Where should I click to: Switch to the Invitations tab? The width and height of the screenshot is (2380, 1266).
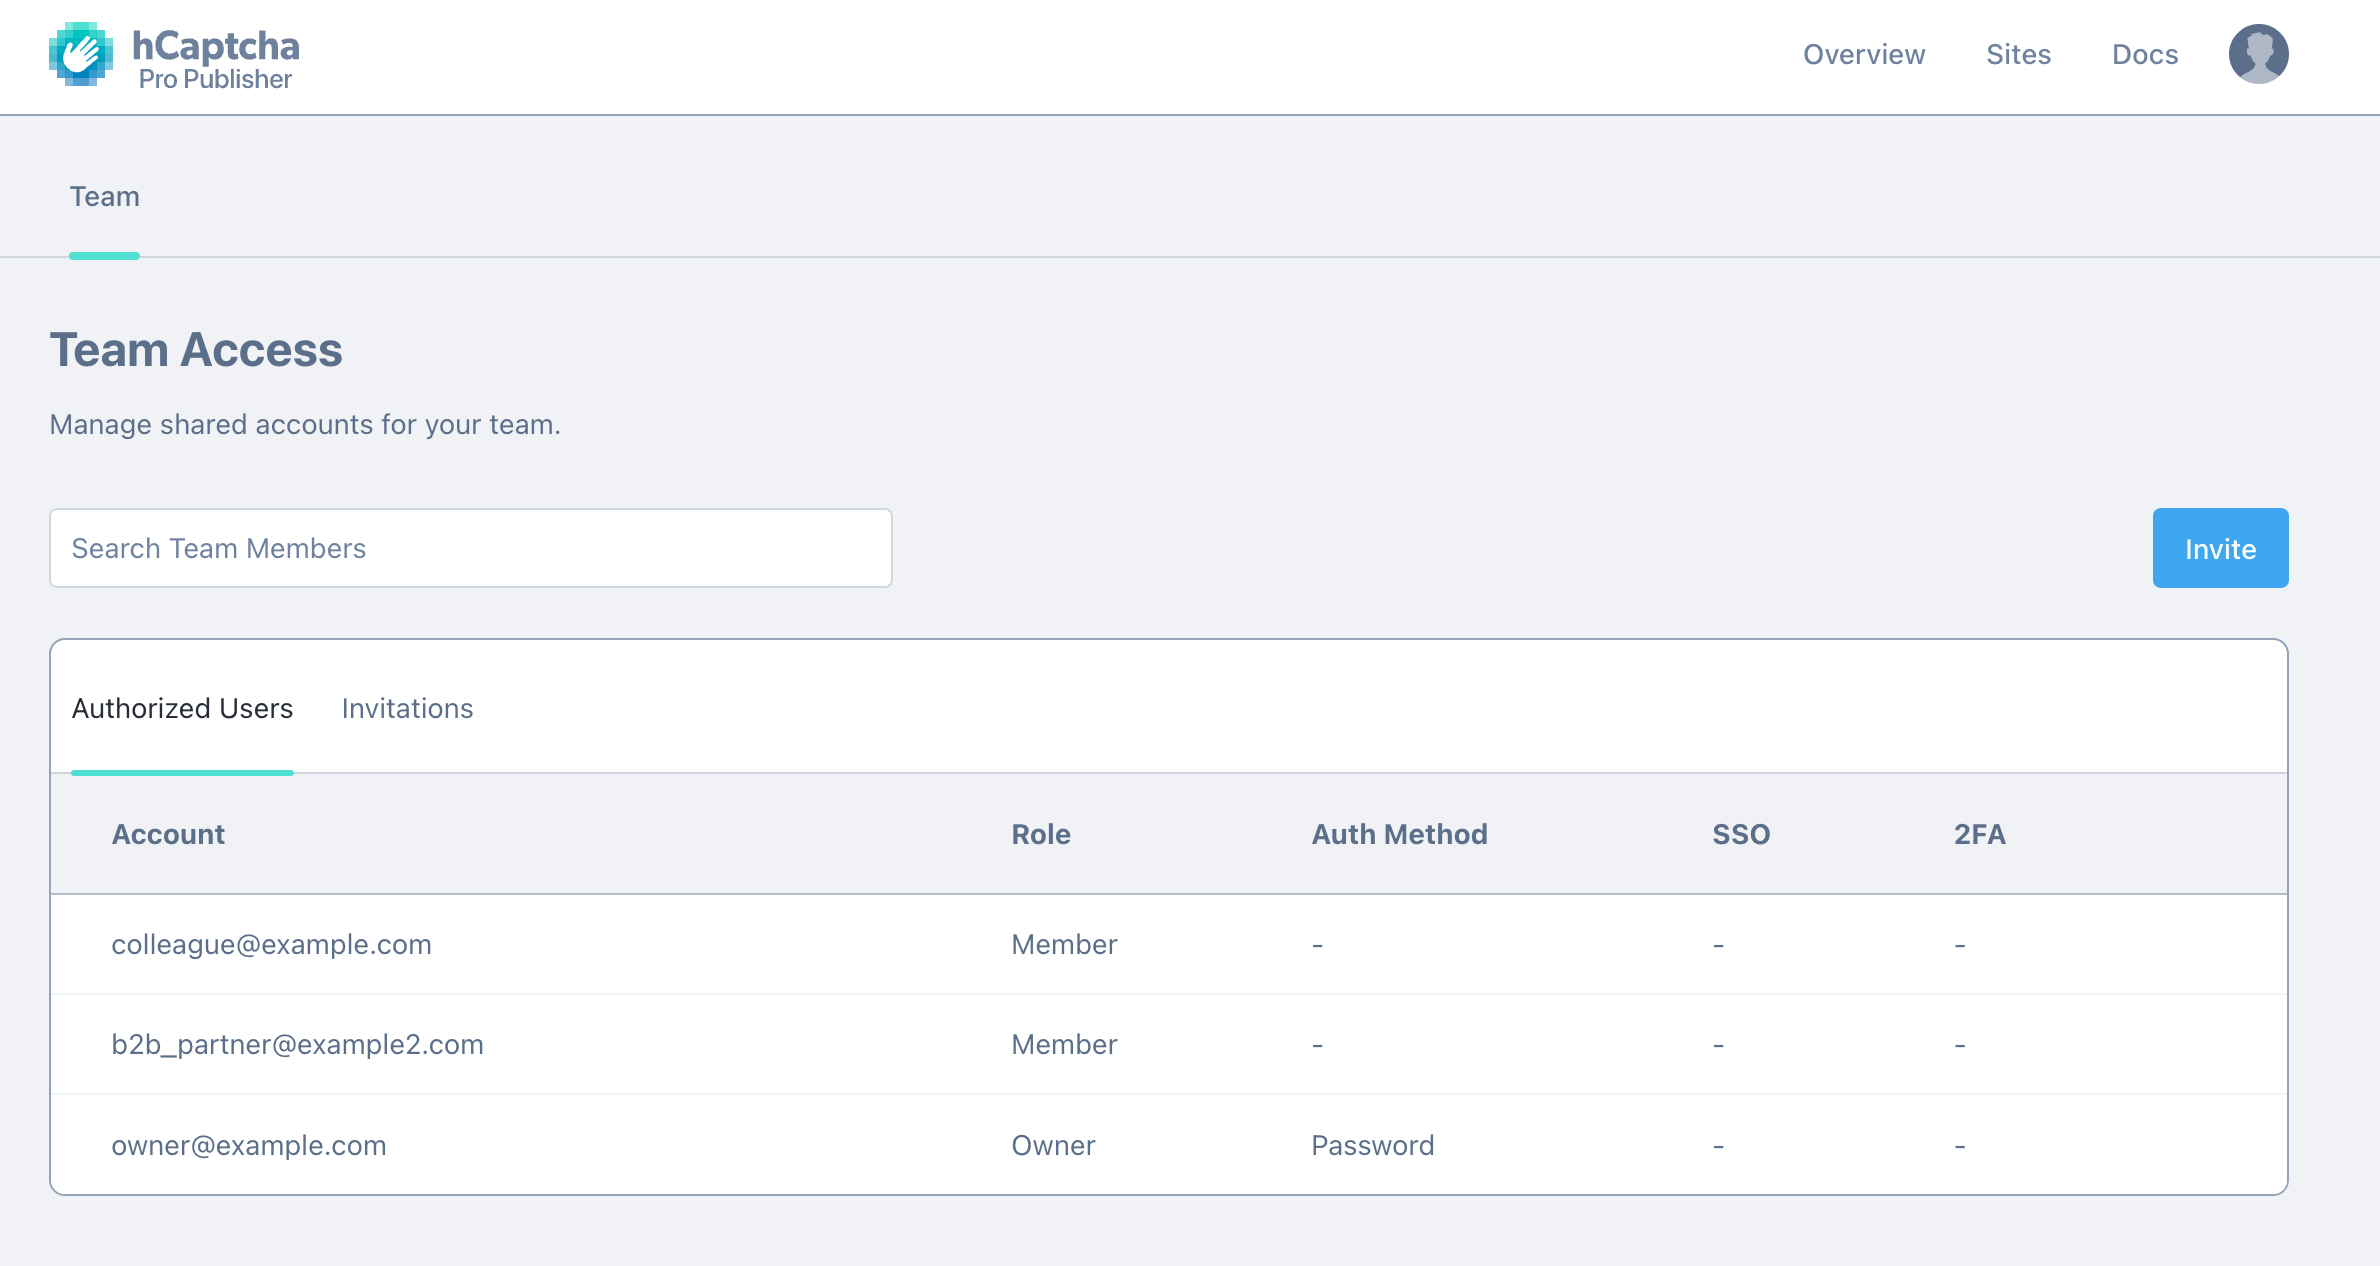(x=407, y=708)
